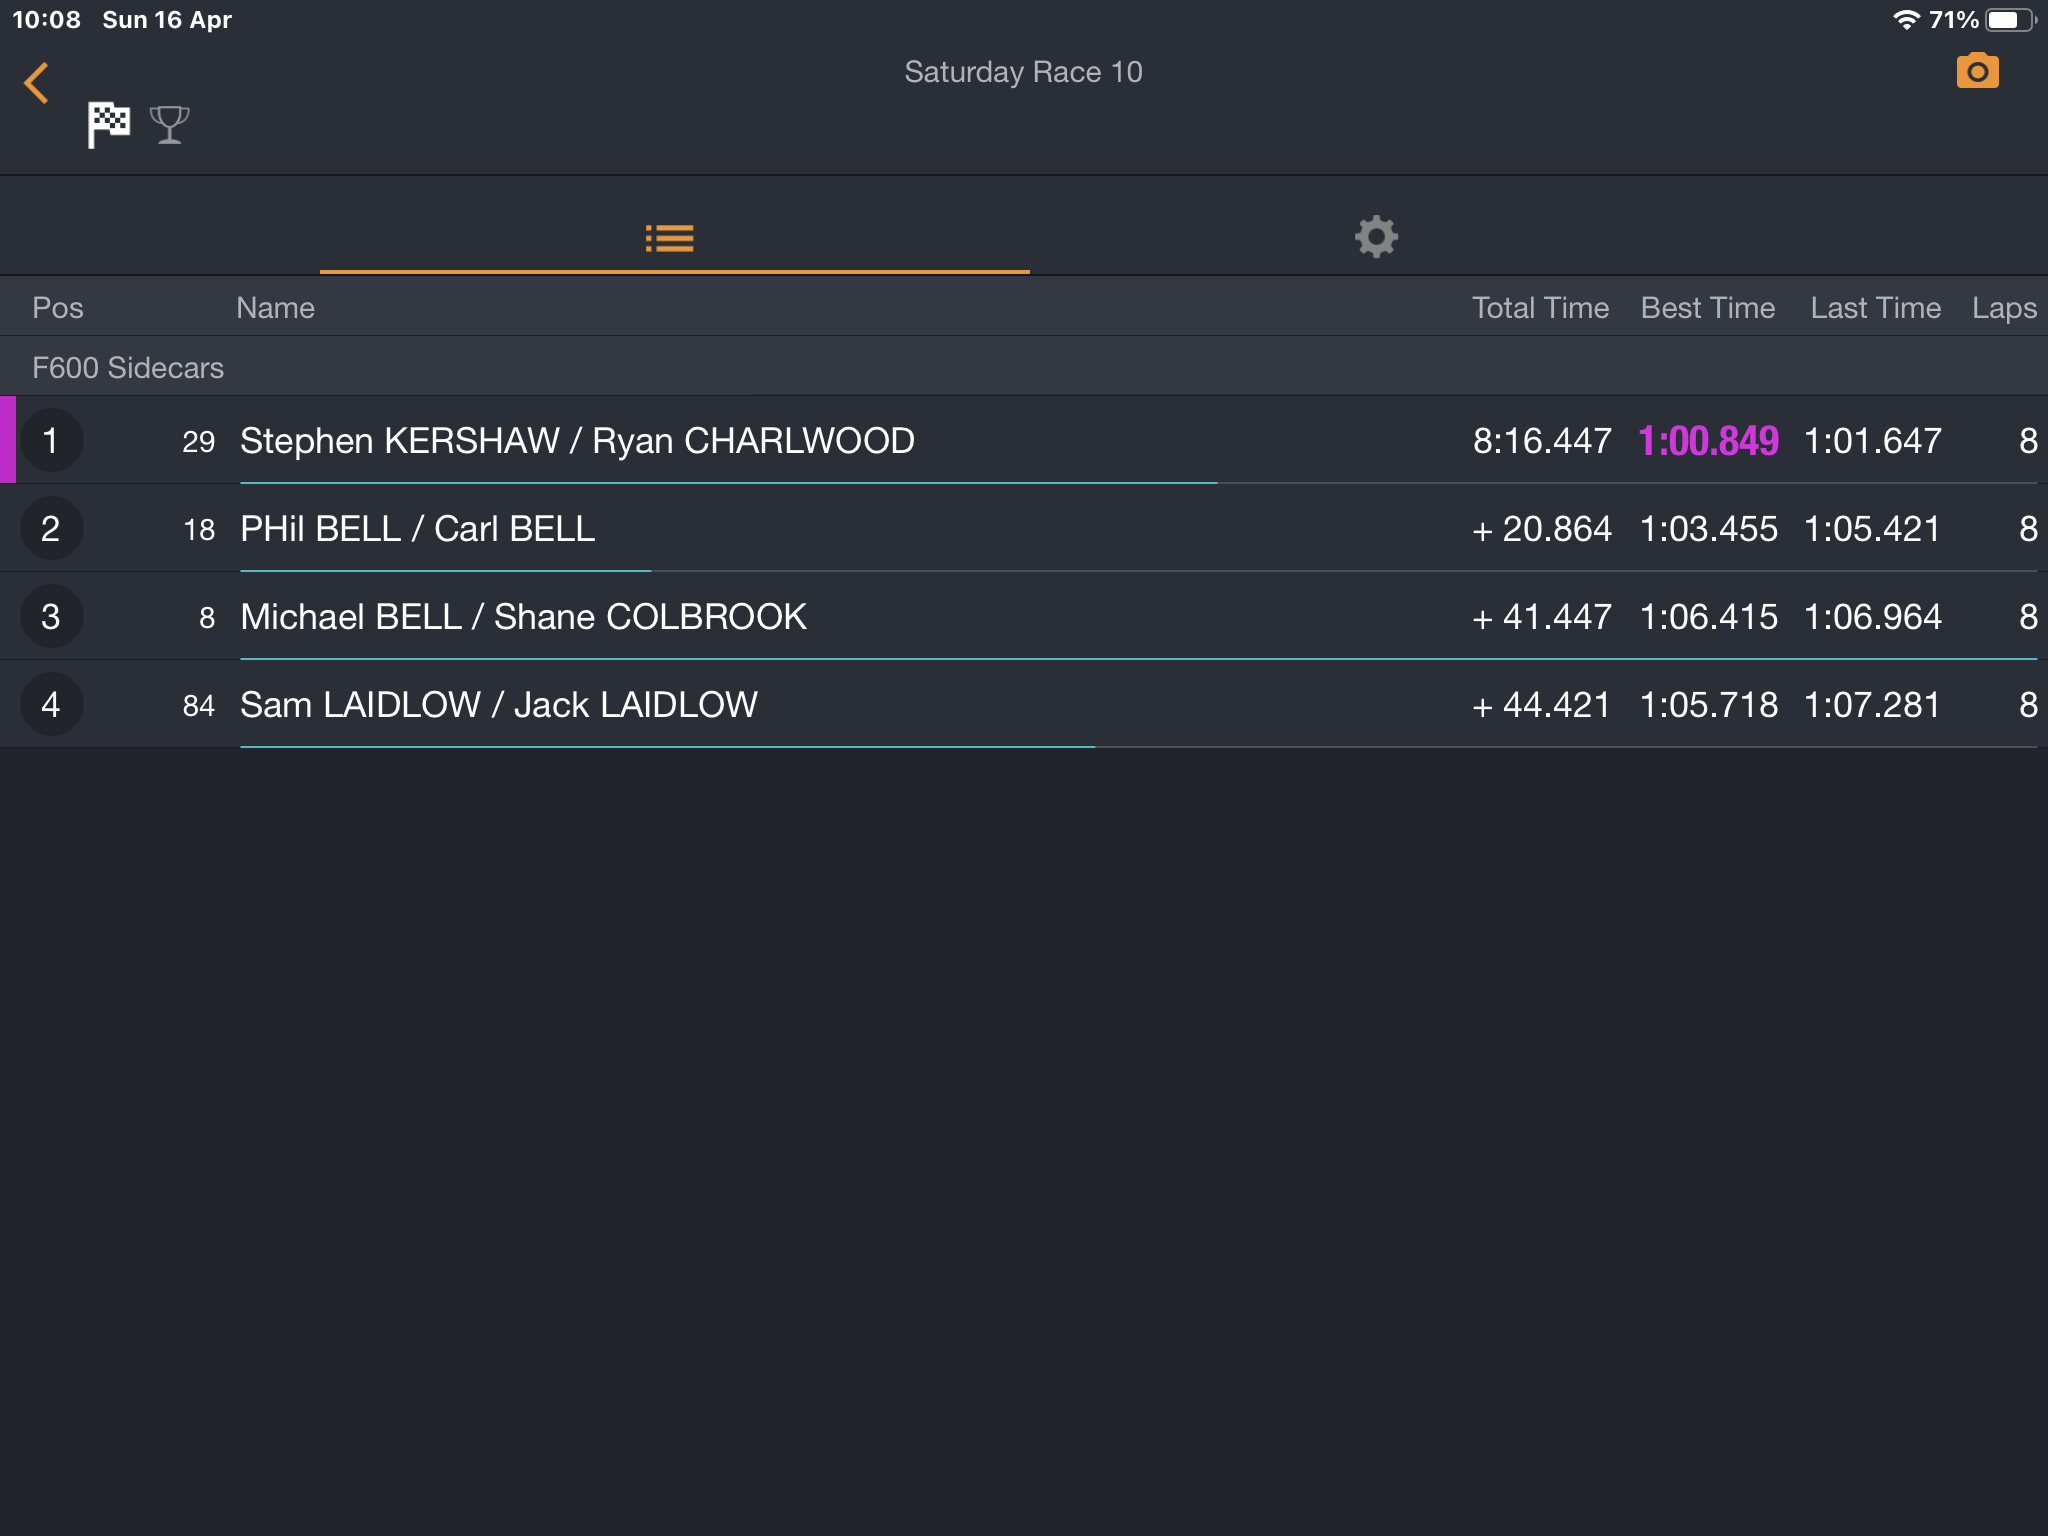Select the checkered flag results icon
This screenshot has width=2048, height=1536.
[x=108, y=125]
